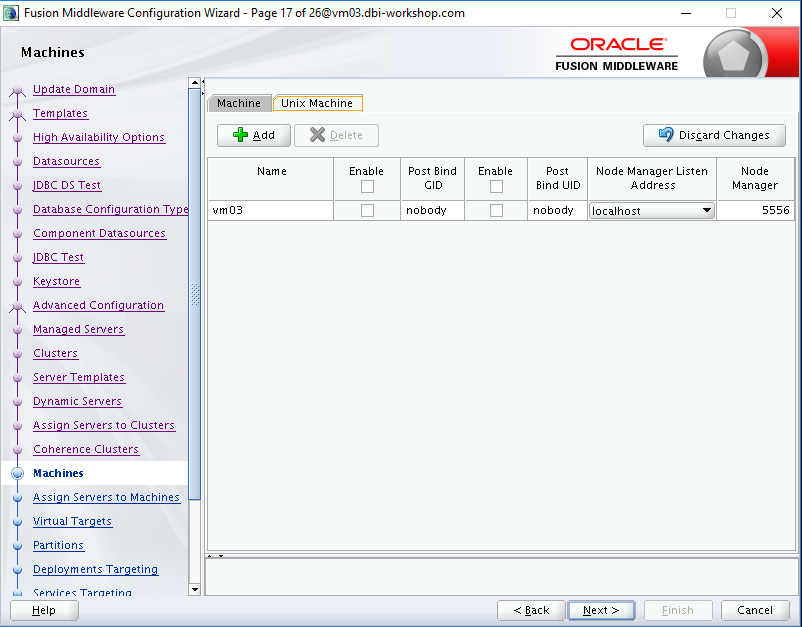This screenshot has height=627, width=802.
Task: Click the Node Manager port 5556 field
Action: (x=755, y=210)
